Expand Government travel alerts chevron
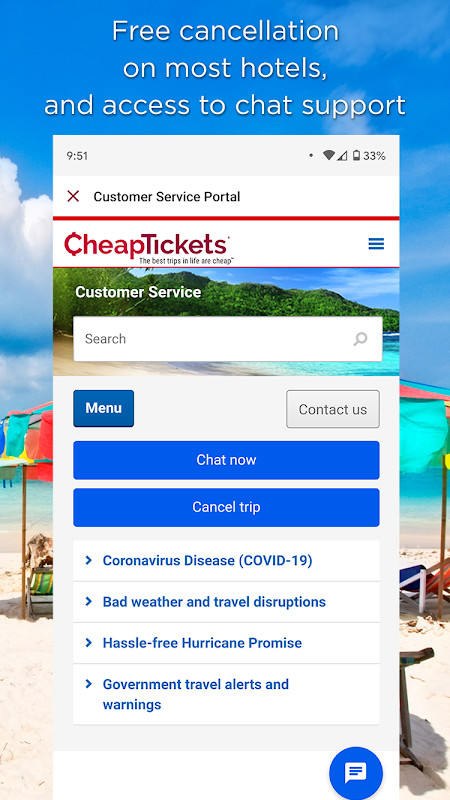This screenshot has height=800, width=450. [89, 684]
